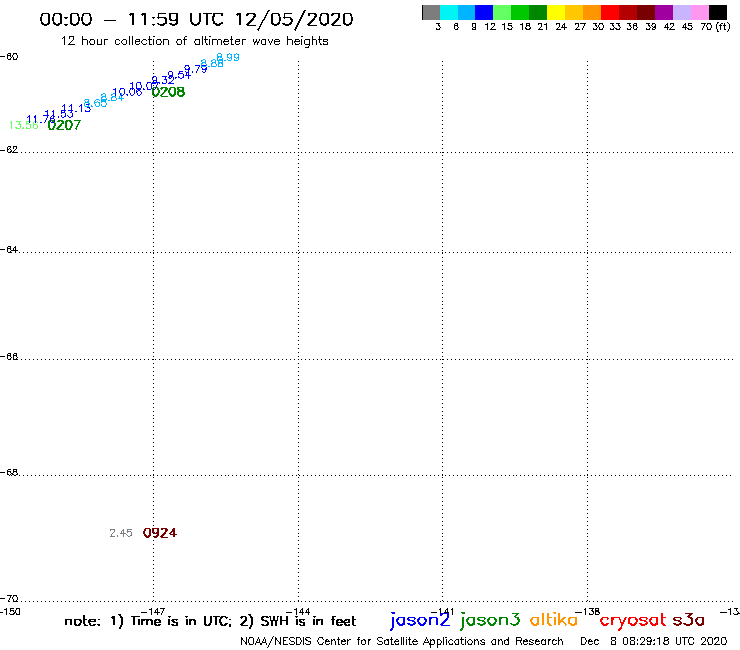Click the subtitle '12 hour collection of altimeter wave heights'
This screenshot has width=740, height=650.
point(194,41)
